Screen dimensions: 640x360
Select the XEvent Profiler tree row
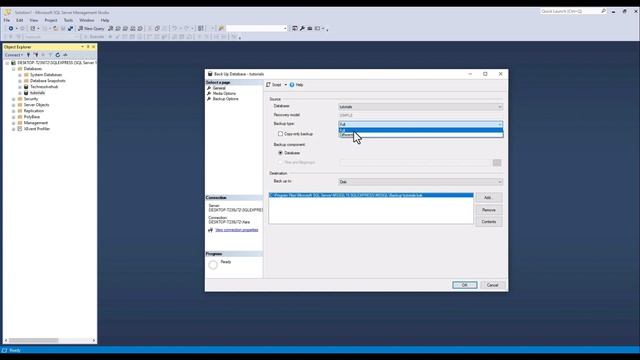click(37, 129)
